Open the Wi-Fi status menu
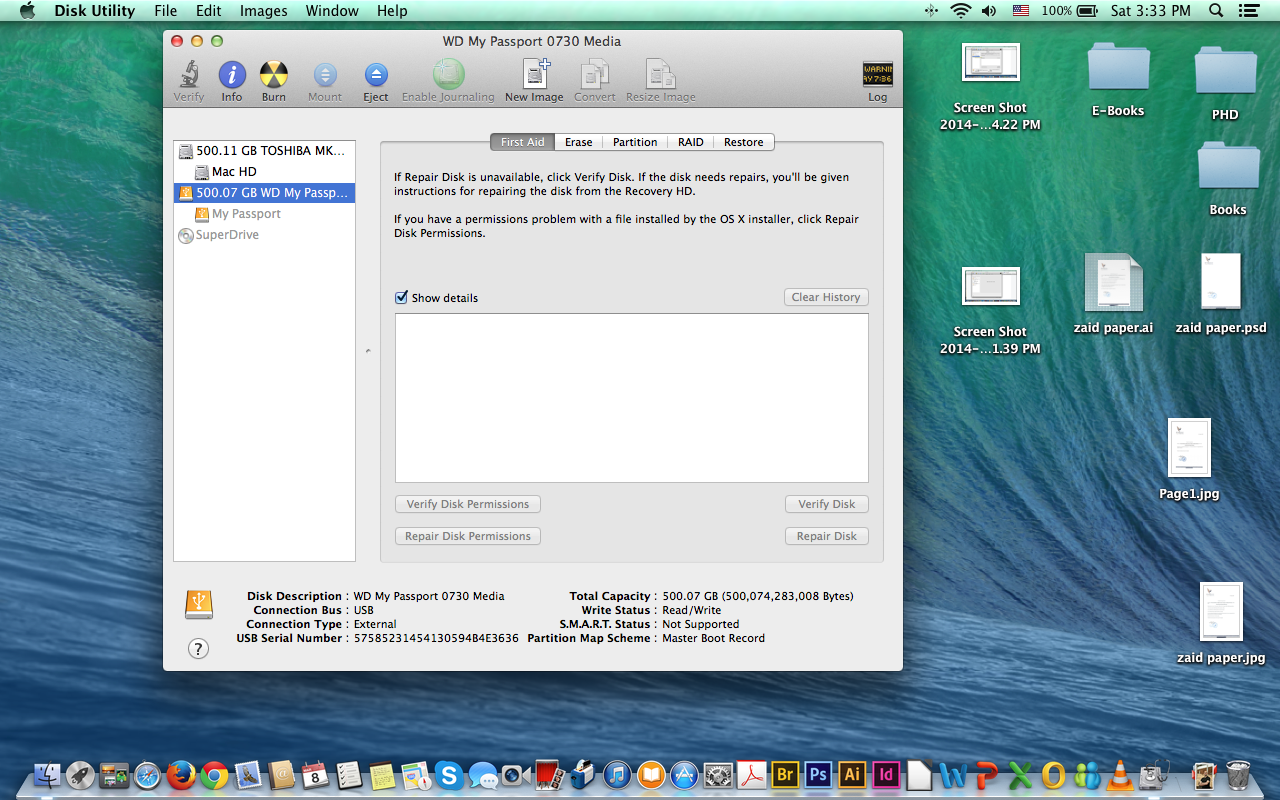This screenshot has width=1280, height=800. [x=960, y=11]
